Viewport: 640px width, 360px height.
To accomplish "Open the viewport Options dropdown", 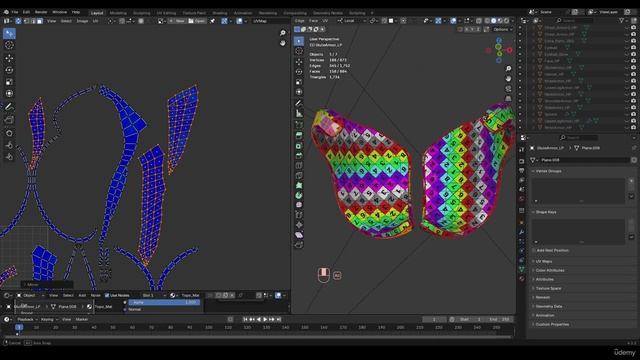I will pyautogui.click(x=502, y=29).
